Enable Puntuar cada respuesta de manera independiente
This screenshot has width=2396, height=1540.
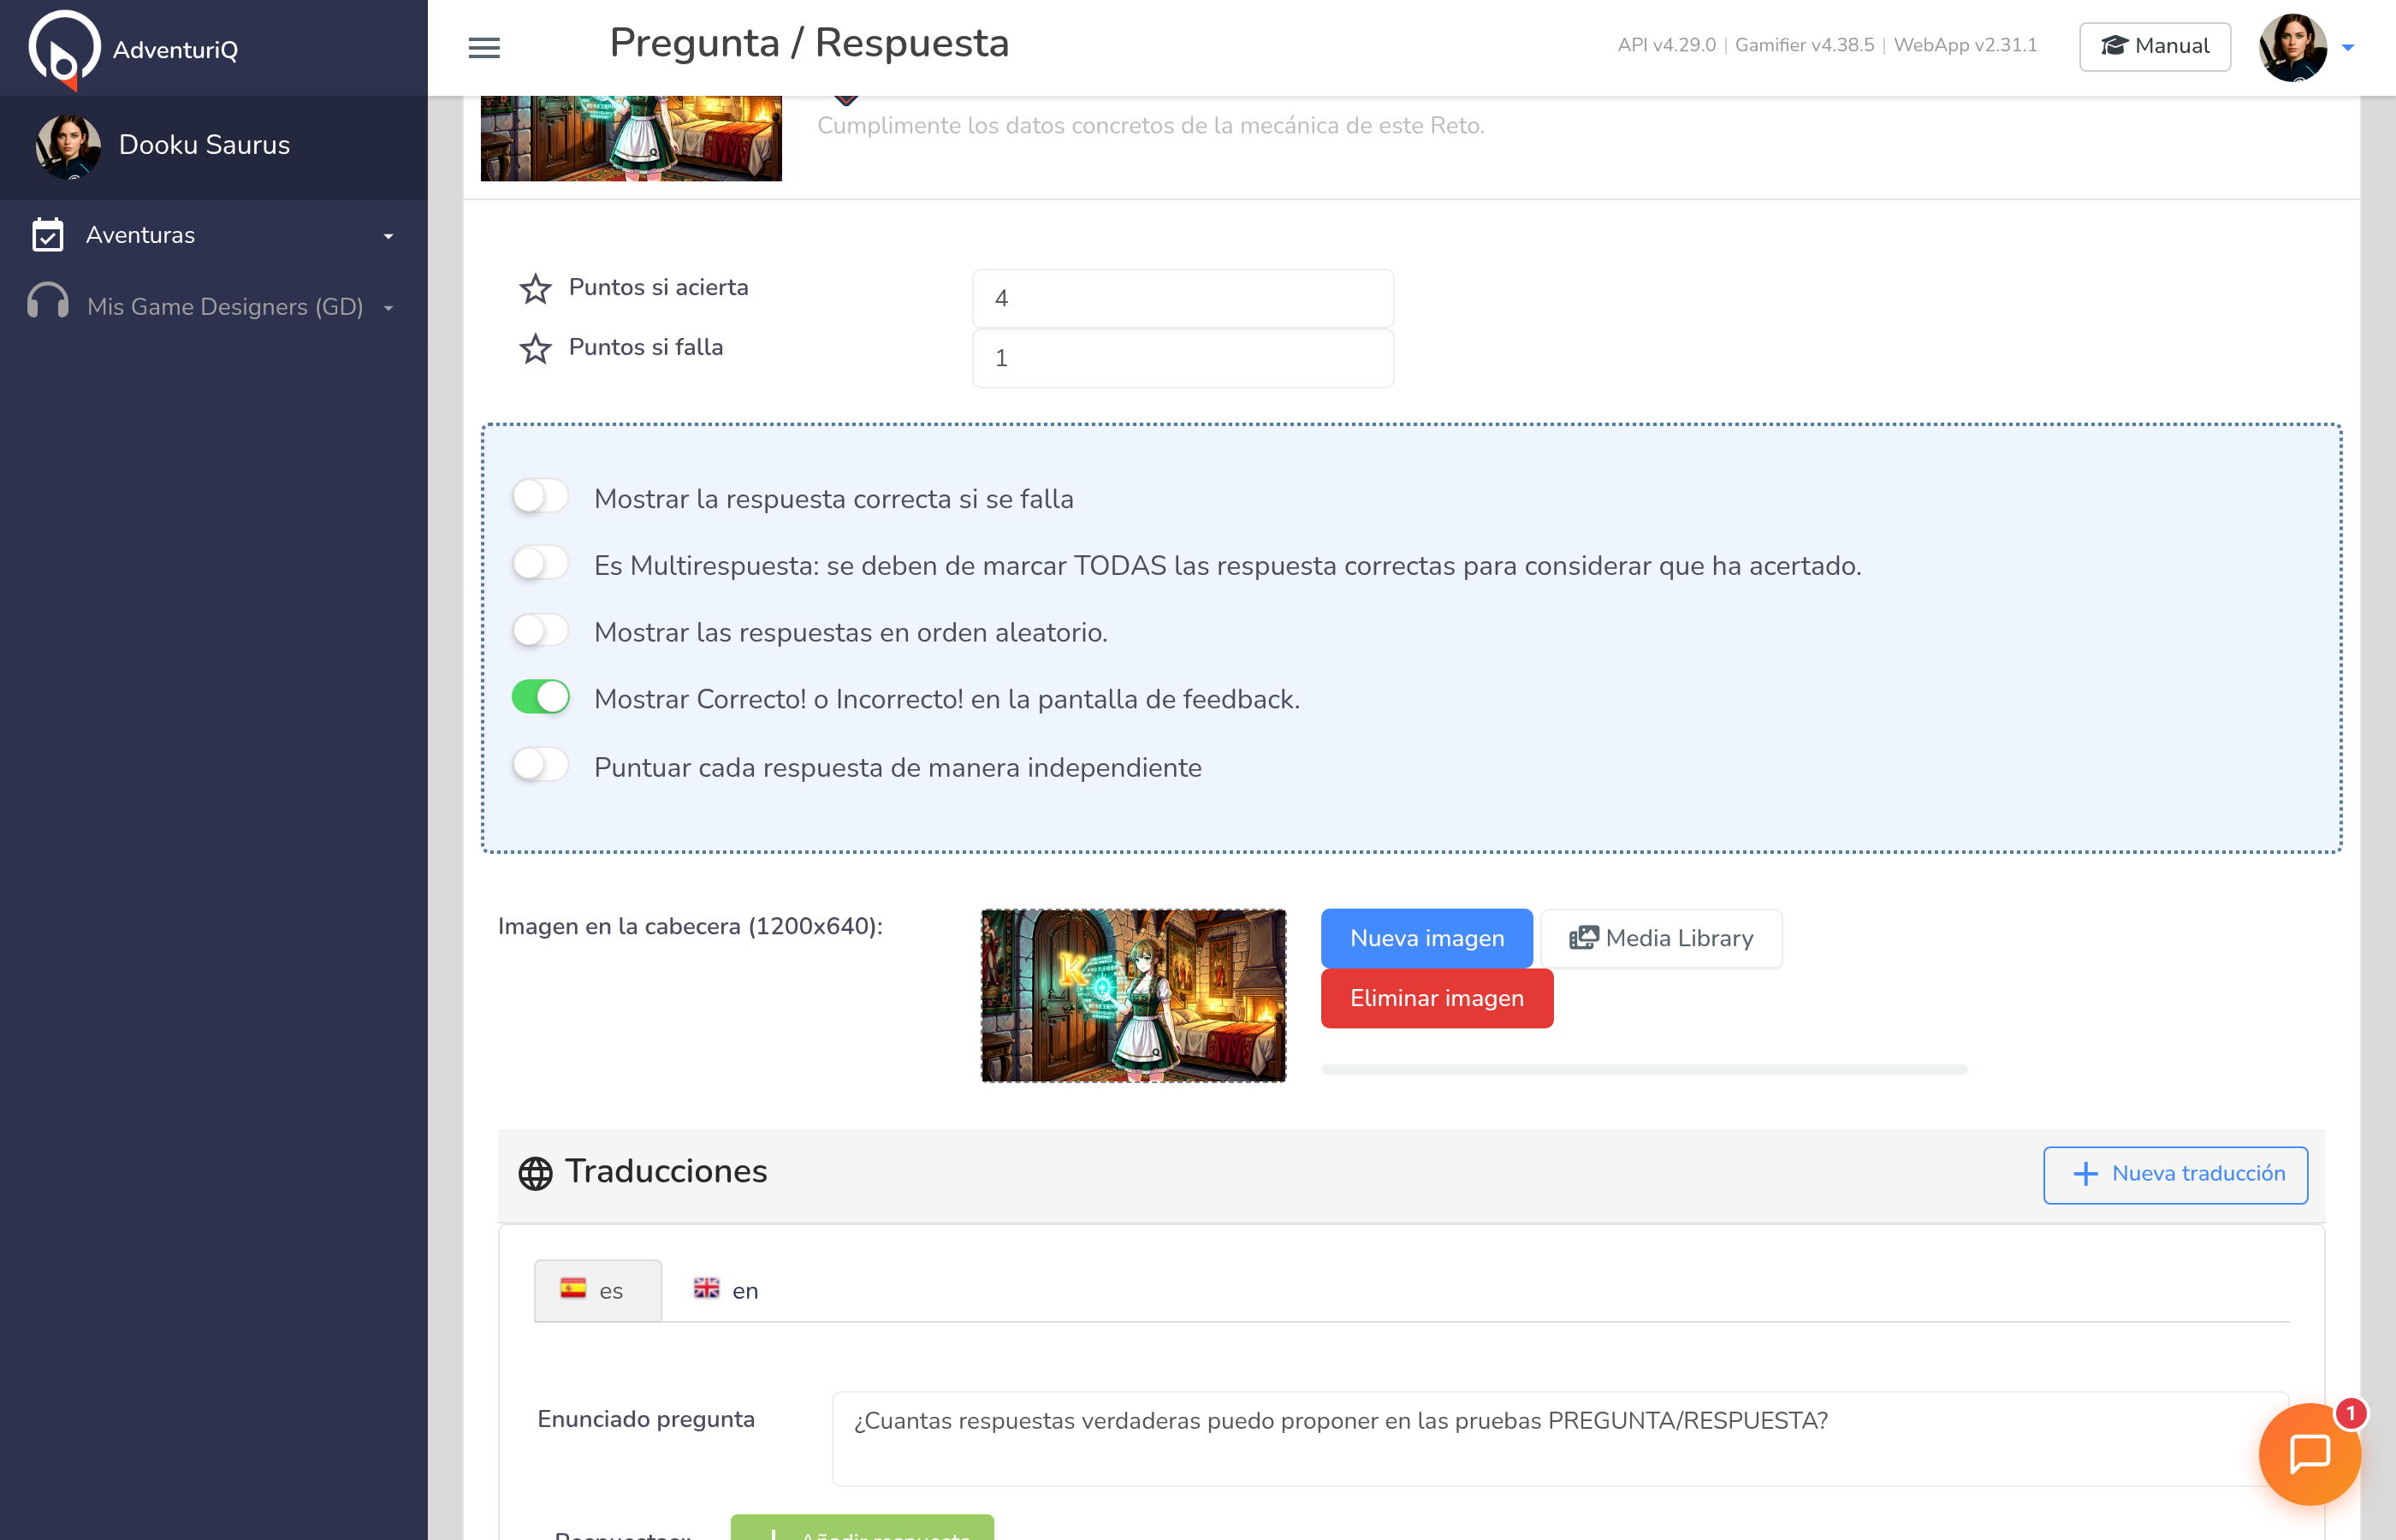tap(540, 765)
